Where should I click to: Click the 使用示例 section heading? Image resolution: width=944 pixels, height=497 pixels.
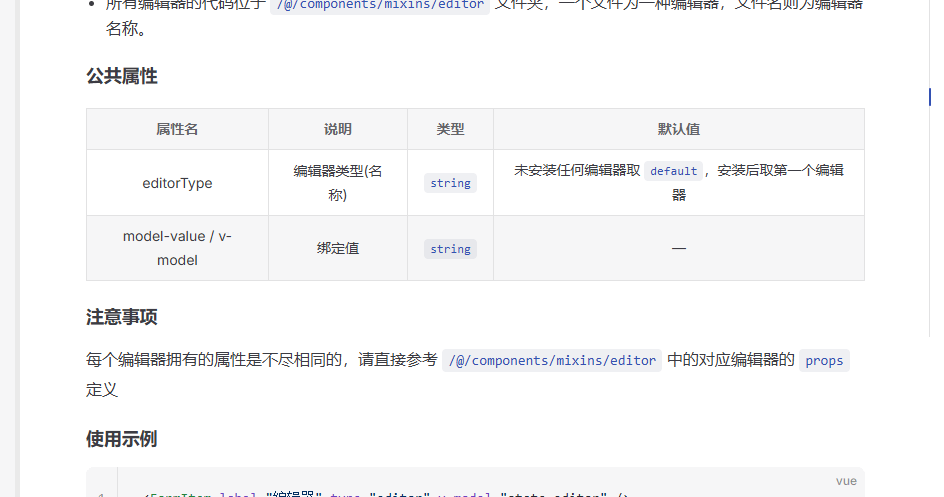122,440
